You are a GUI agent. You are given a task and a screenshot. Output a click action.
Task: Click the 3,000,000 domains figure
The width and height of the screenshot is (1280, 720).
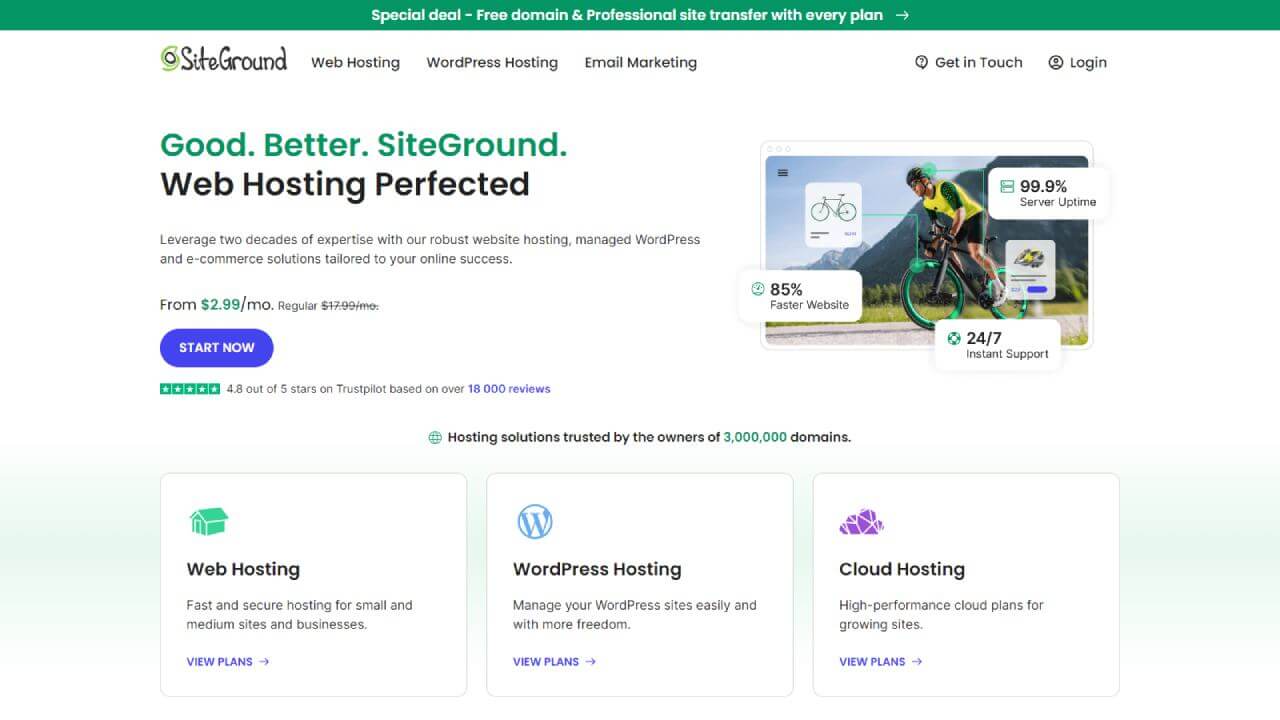tap(755, 437)
